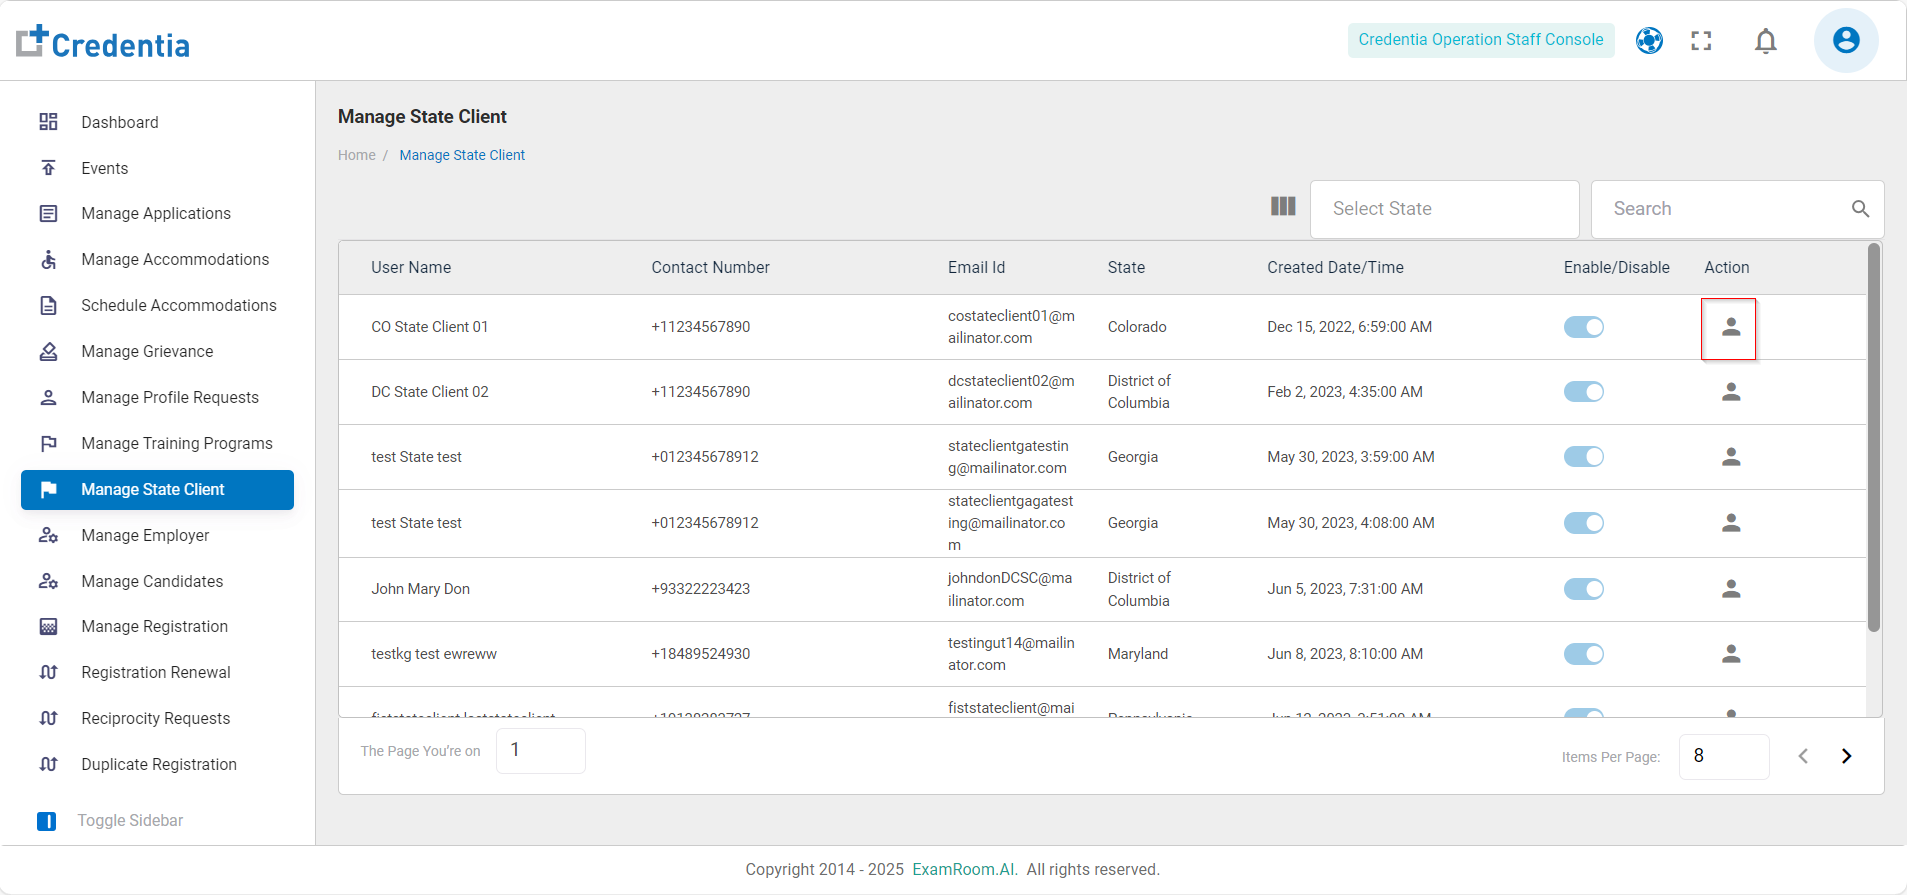Disable CO State Client 01 toggle
Image resolution: width=1907 pixels, height=895 pixels.
tap(1584, 327)
